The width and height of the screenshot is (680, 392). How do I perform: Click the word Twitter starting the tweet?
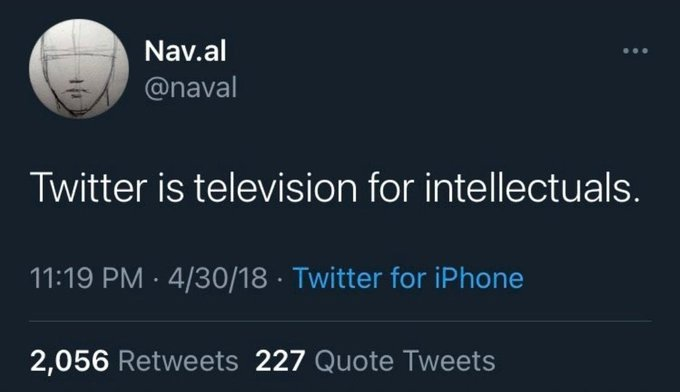89,188
